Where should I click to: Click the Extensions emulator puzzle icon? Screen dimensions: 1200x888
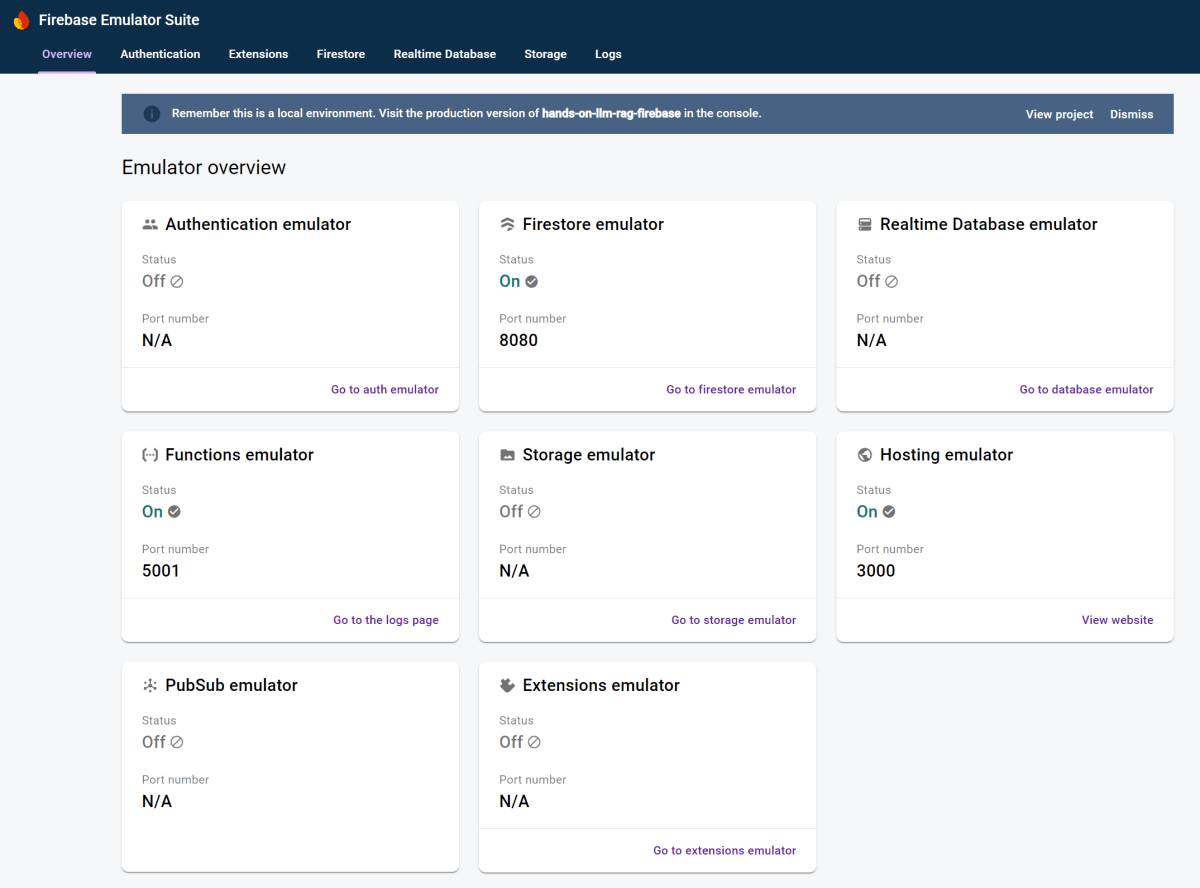507,685
